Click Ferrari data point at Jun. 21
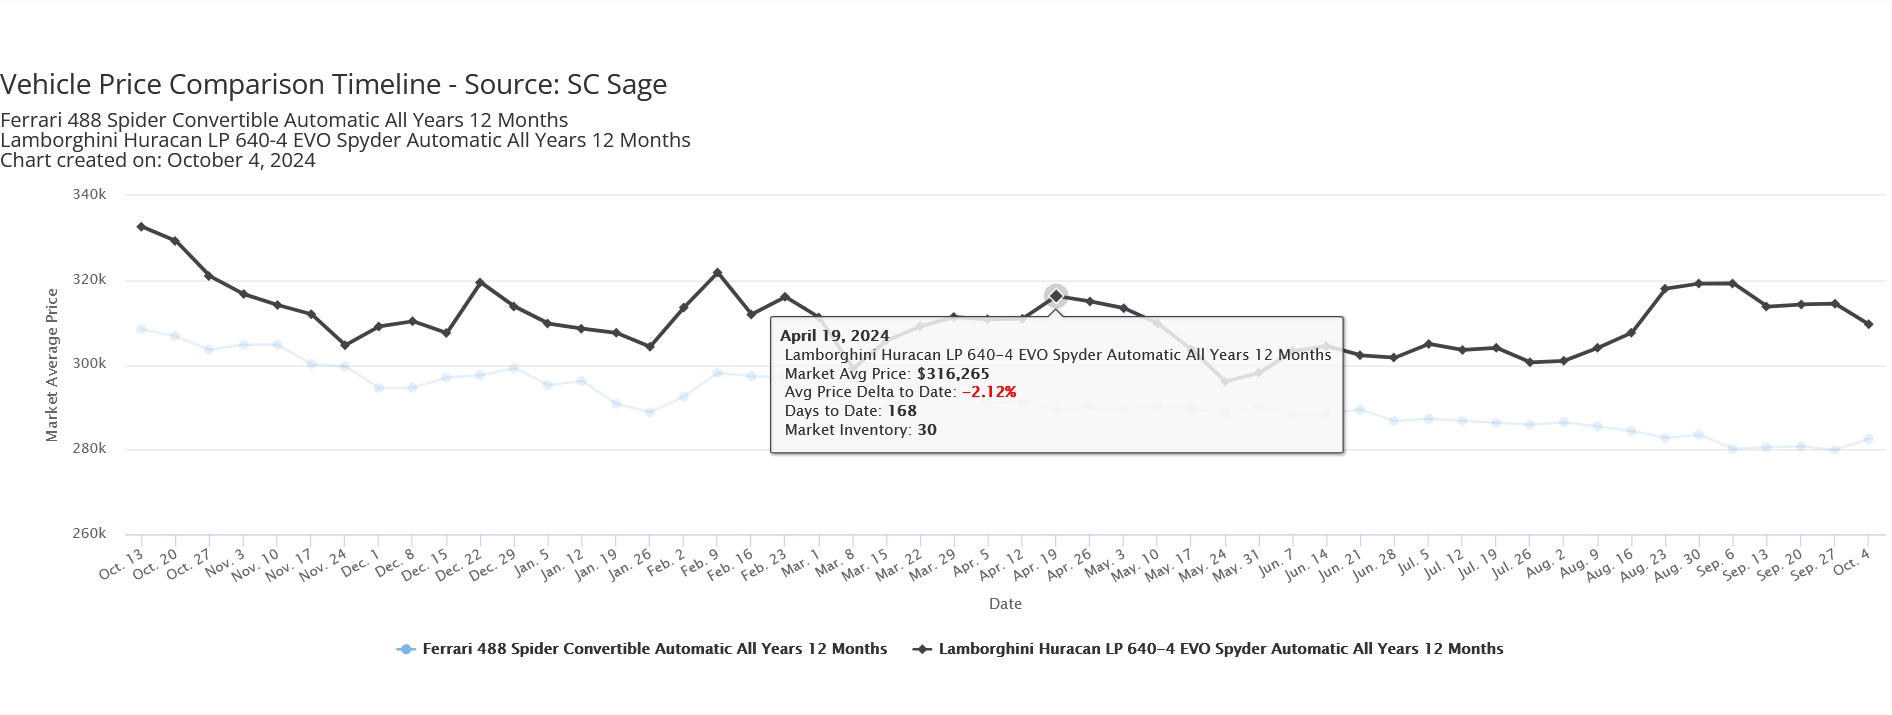 click(1360, 410)
